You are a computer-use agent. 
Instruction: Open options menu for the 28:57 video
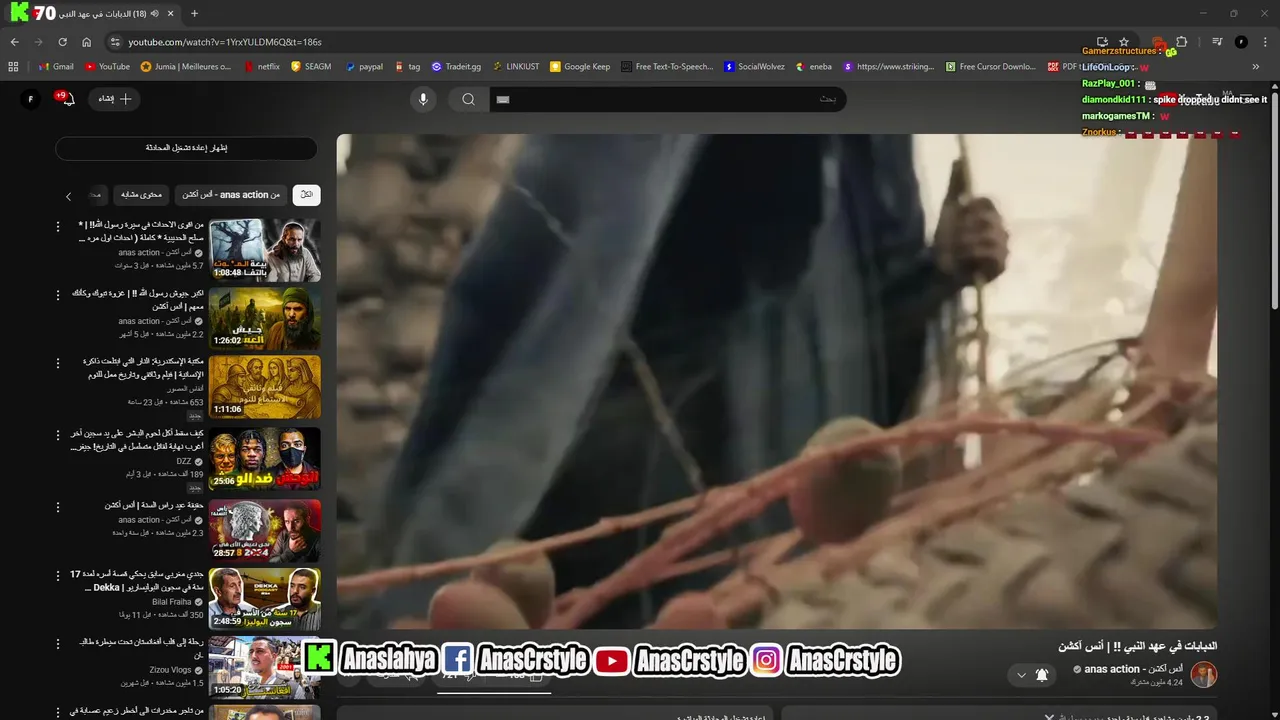tap(57, 507)
